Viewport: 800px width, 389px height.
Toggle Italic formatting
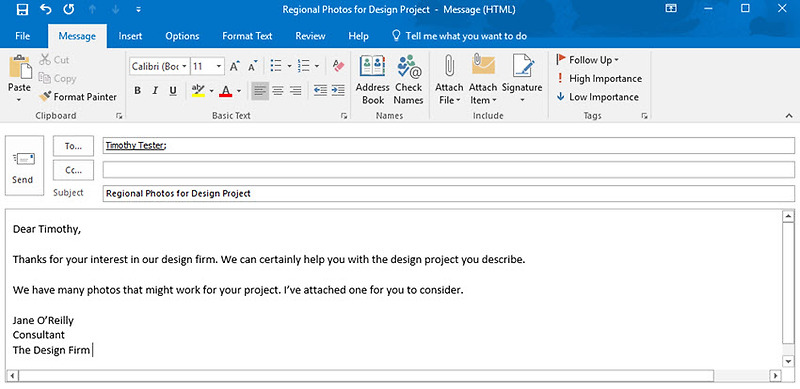pos(155,91)
